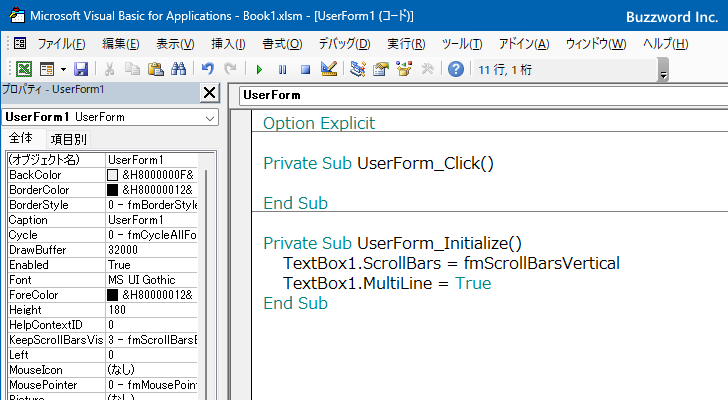The image size is (728, 400).
Task: Click the Copy icon
Action: (x=132, y=69)
